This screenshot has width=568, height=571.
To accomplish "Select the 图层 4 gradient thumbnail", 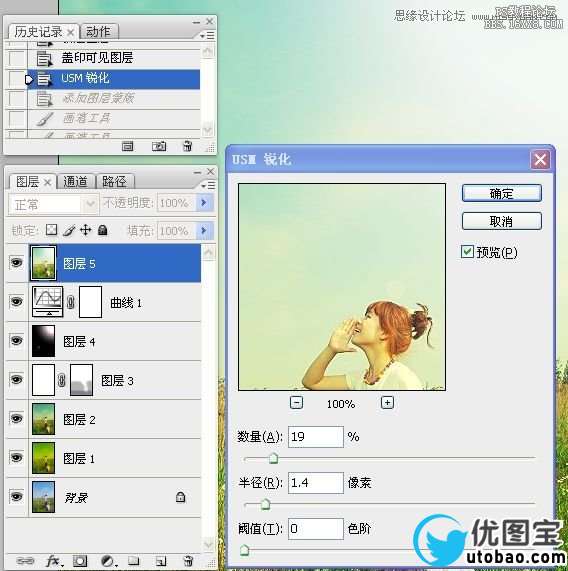I will tap(43, 341).
